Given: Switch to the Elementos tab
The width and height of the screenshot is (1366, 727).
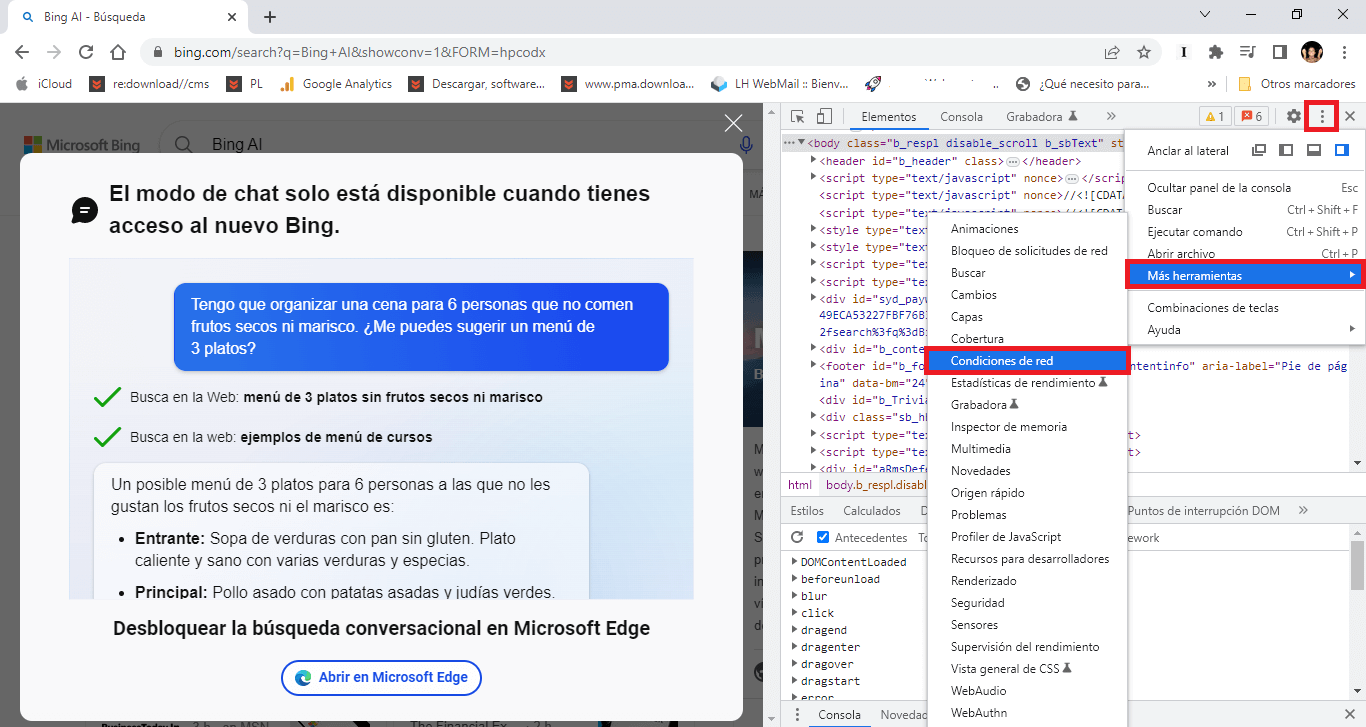Looking at the screenshot, I should coord(888,117).
